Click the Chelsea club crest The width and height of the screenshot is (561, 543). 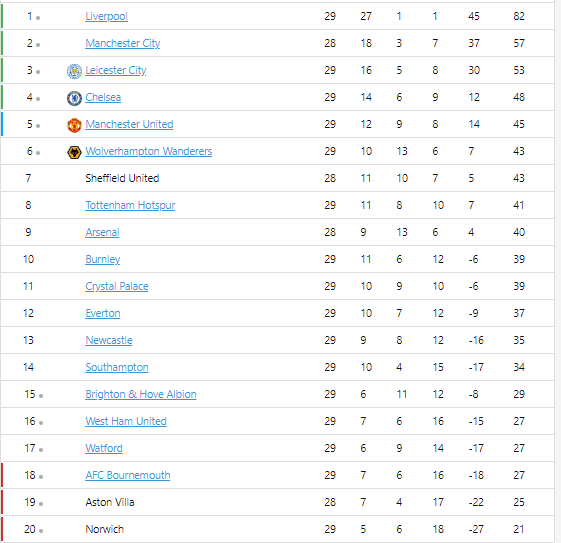74,98
